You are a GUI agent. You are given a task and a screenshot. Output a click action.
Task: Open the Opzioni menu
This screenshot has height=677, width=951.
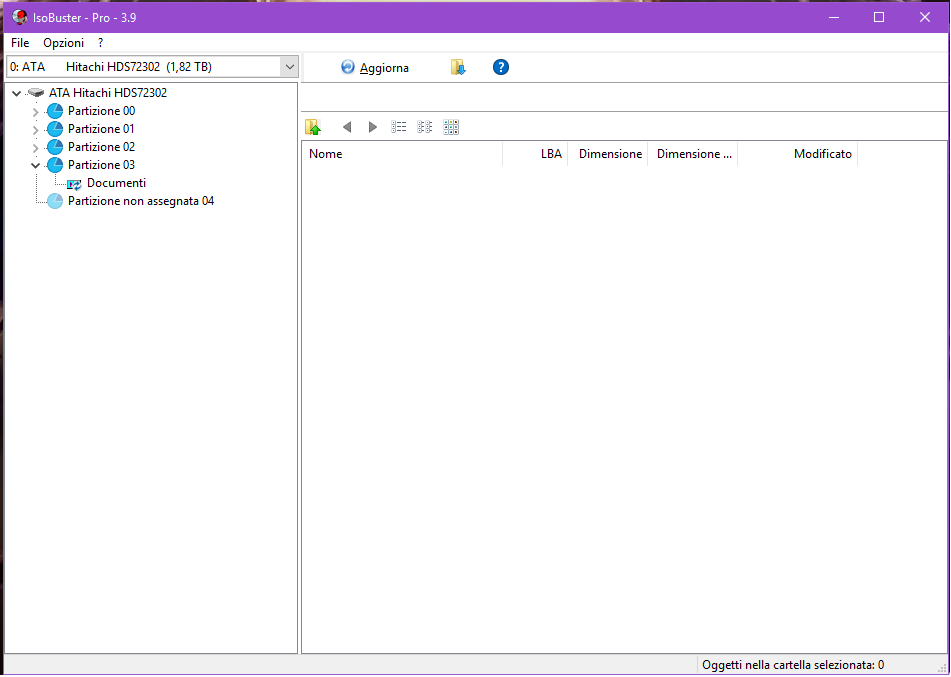click(x=63, y=43)
